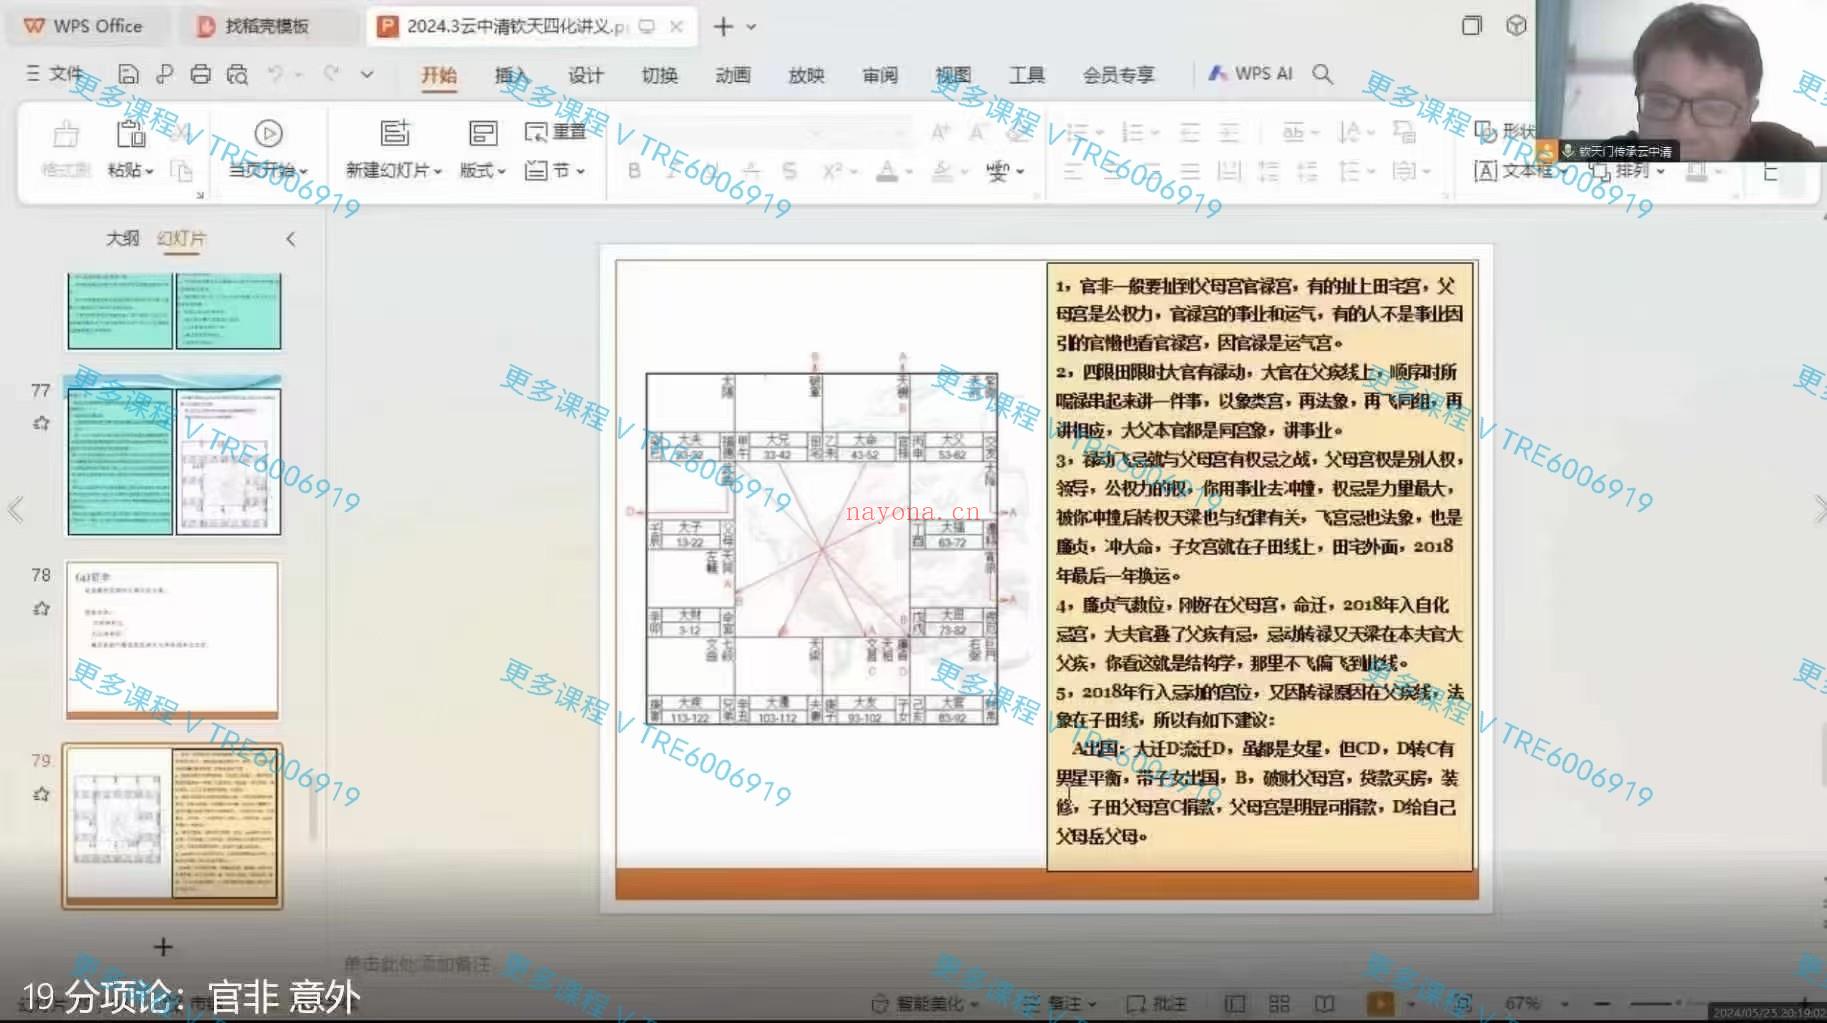
Task: Start slideshow orange play button
Action: click(1380, 1003)
